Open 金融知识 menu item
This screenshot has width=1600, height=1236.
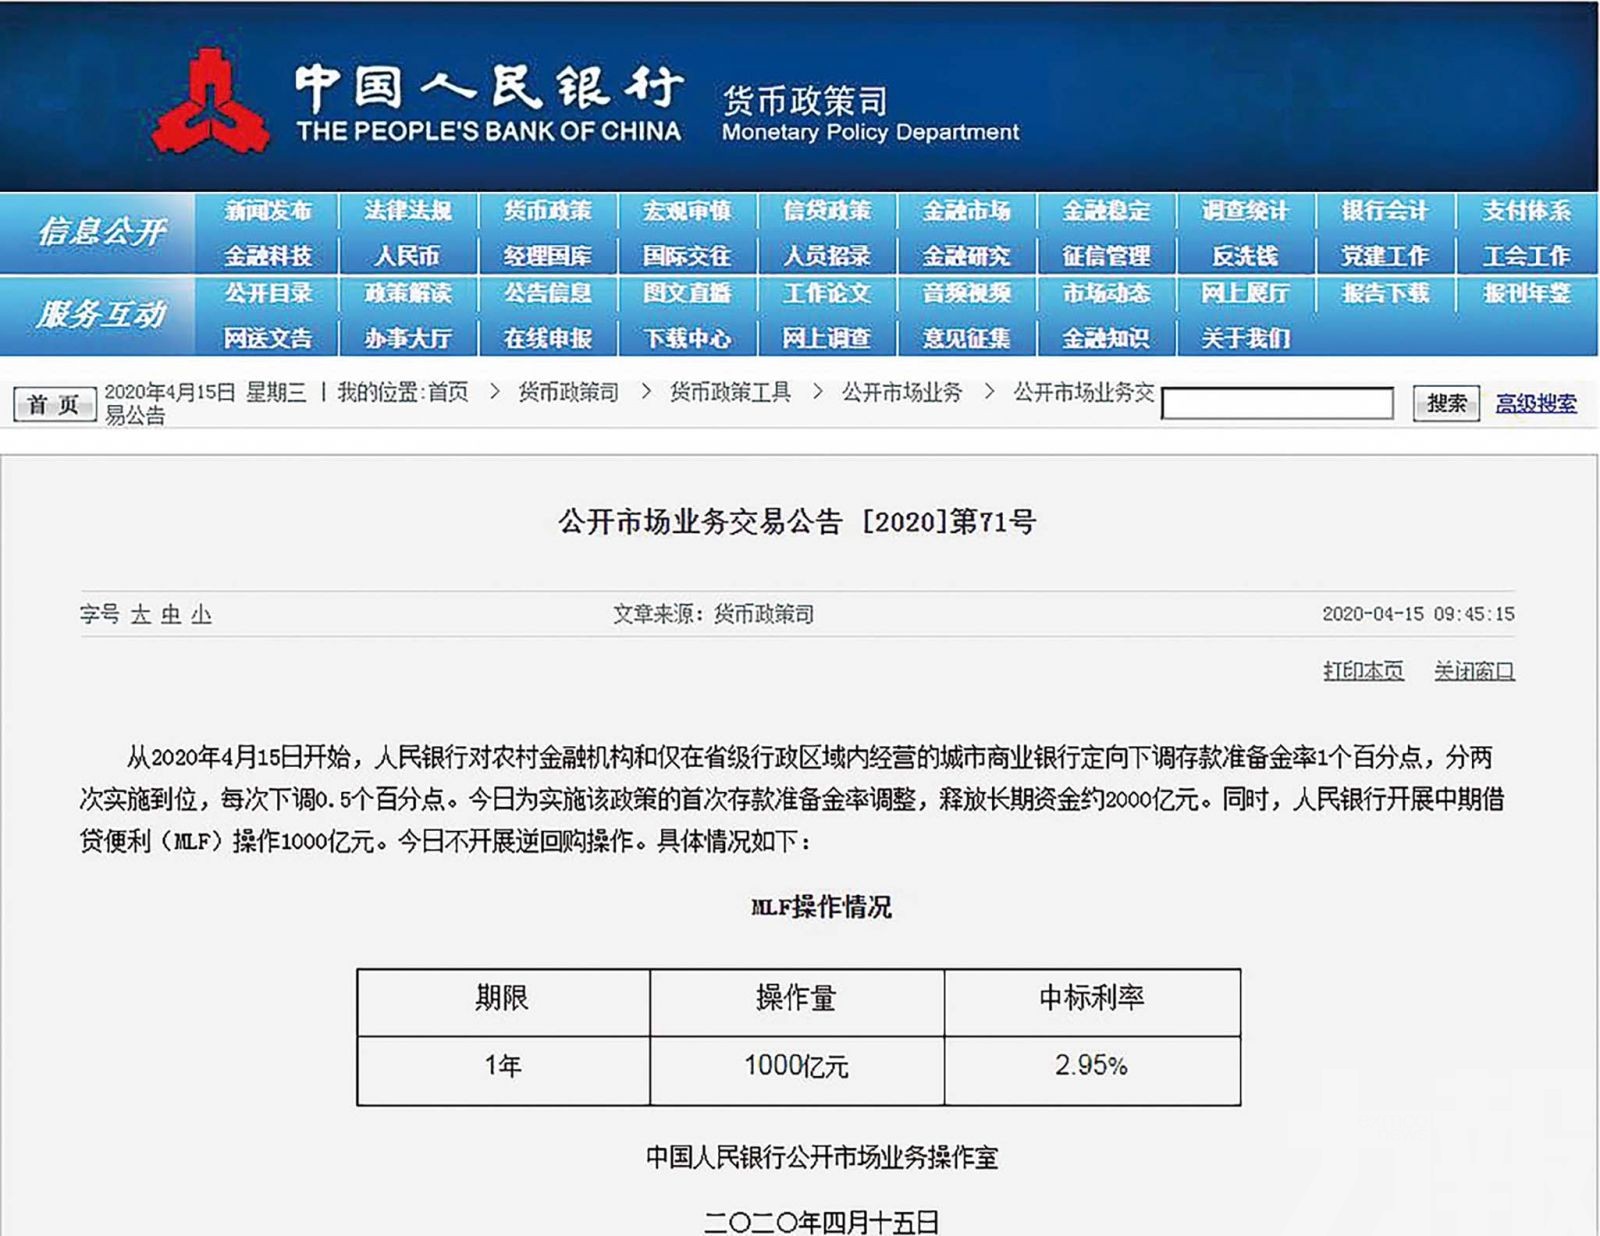pos(1106,338)
